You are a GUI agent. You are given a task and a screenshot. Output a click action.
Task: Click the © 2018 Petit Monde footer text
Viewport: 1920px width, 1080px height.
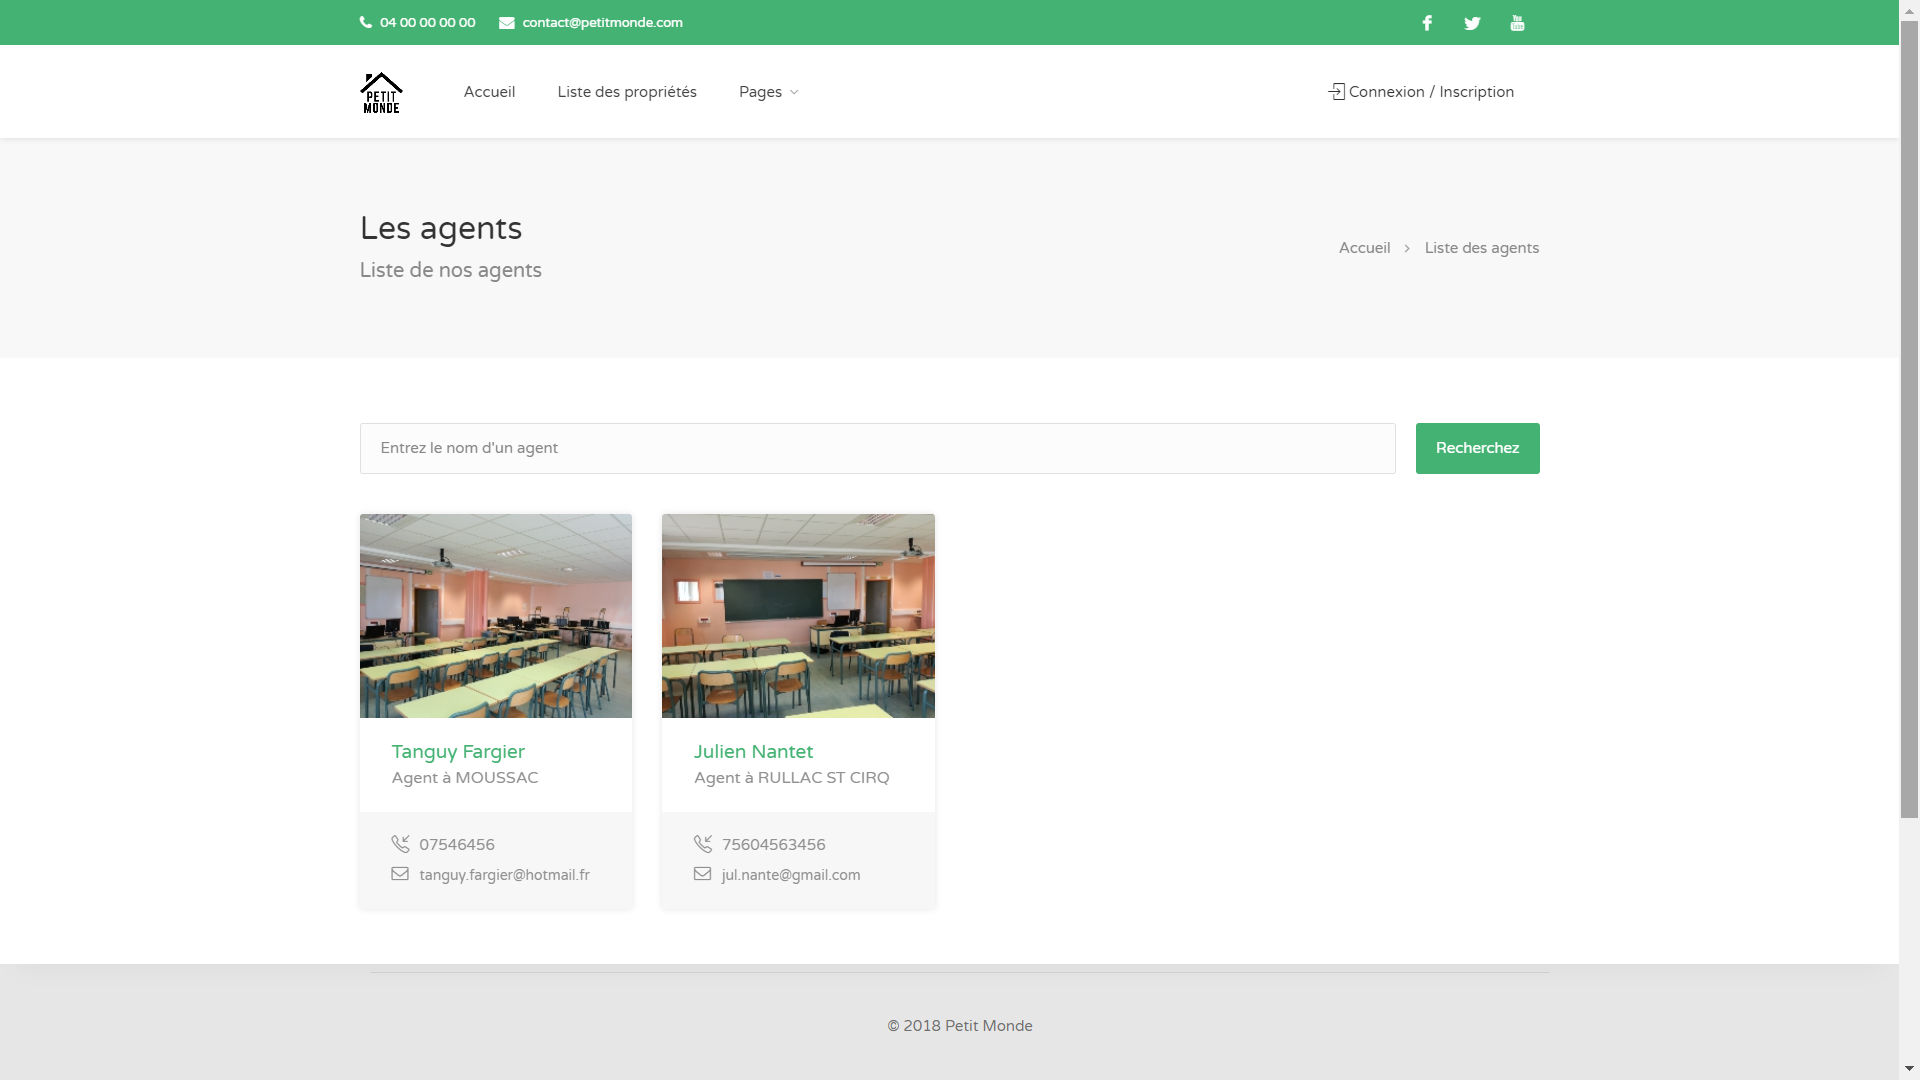960,1026
